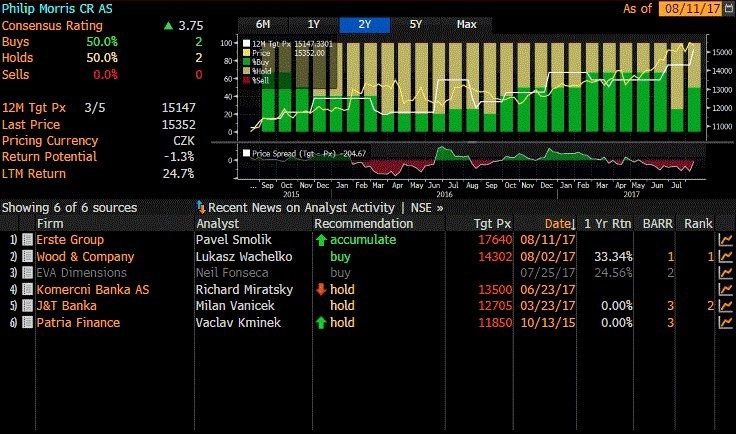Image resolution: width=736 pixels, height=434 pixels.
Task: Click the green upgrade arrow next to accumulate
Action: coord(321,240)
